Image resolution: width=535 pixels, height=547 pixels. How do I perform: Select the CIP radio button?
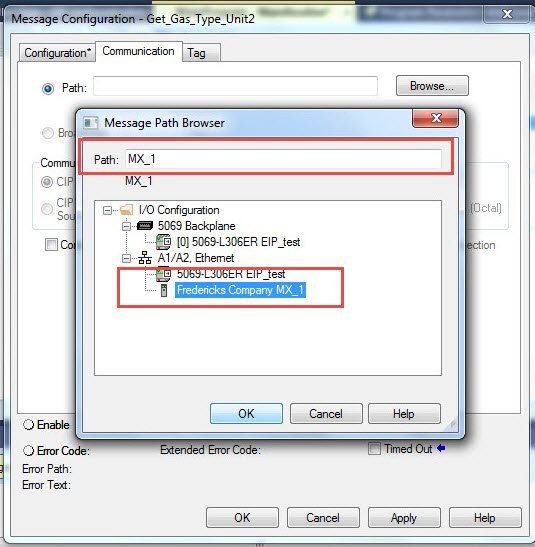(x=47, y=182)
